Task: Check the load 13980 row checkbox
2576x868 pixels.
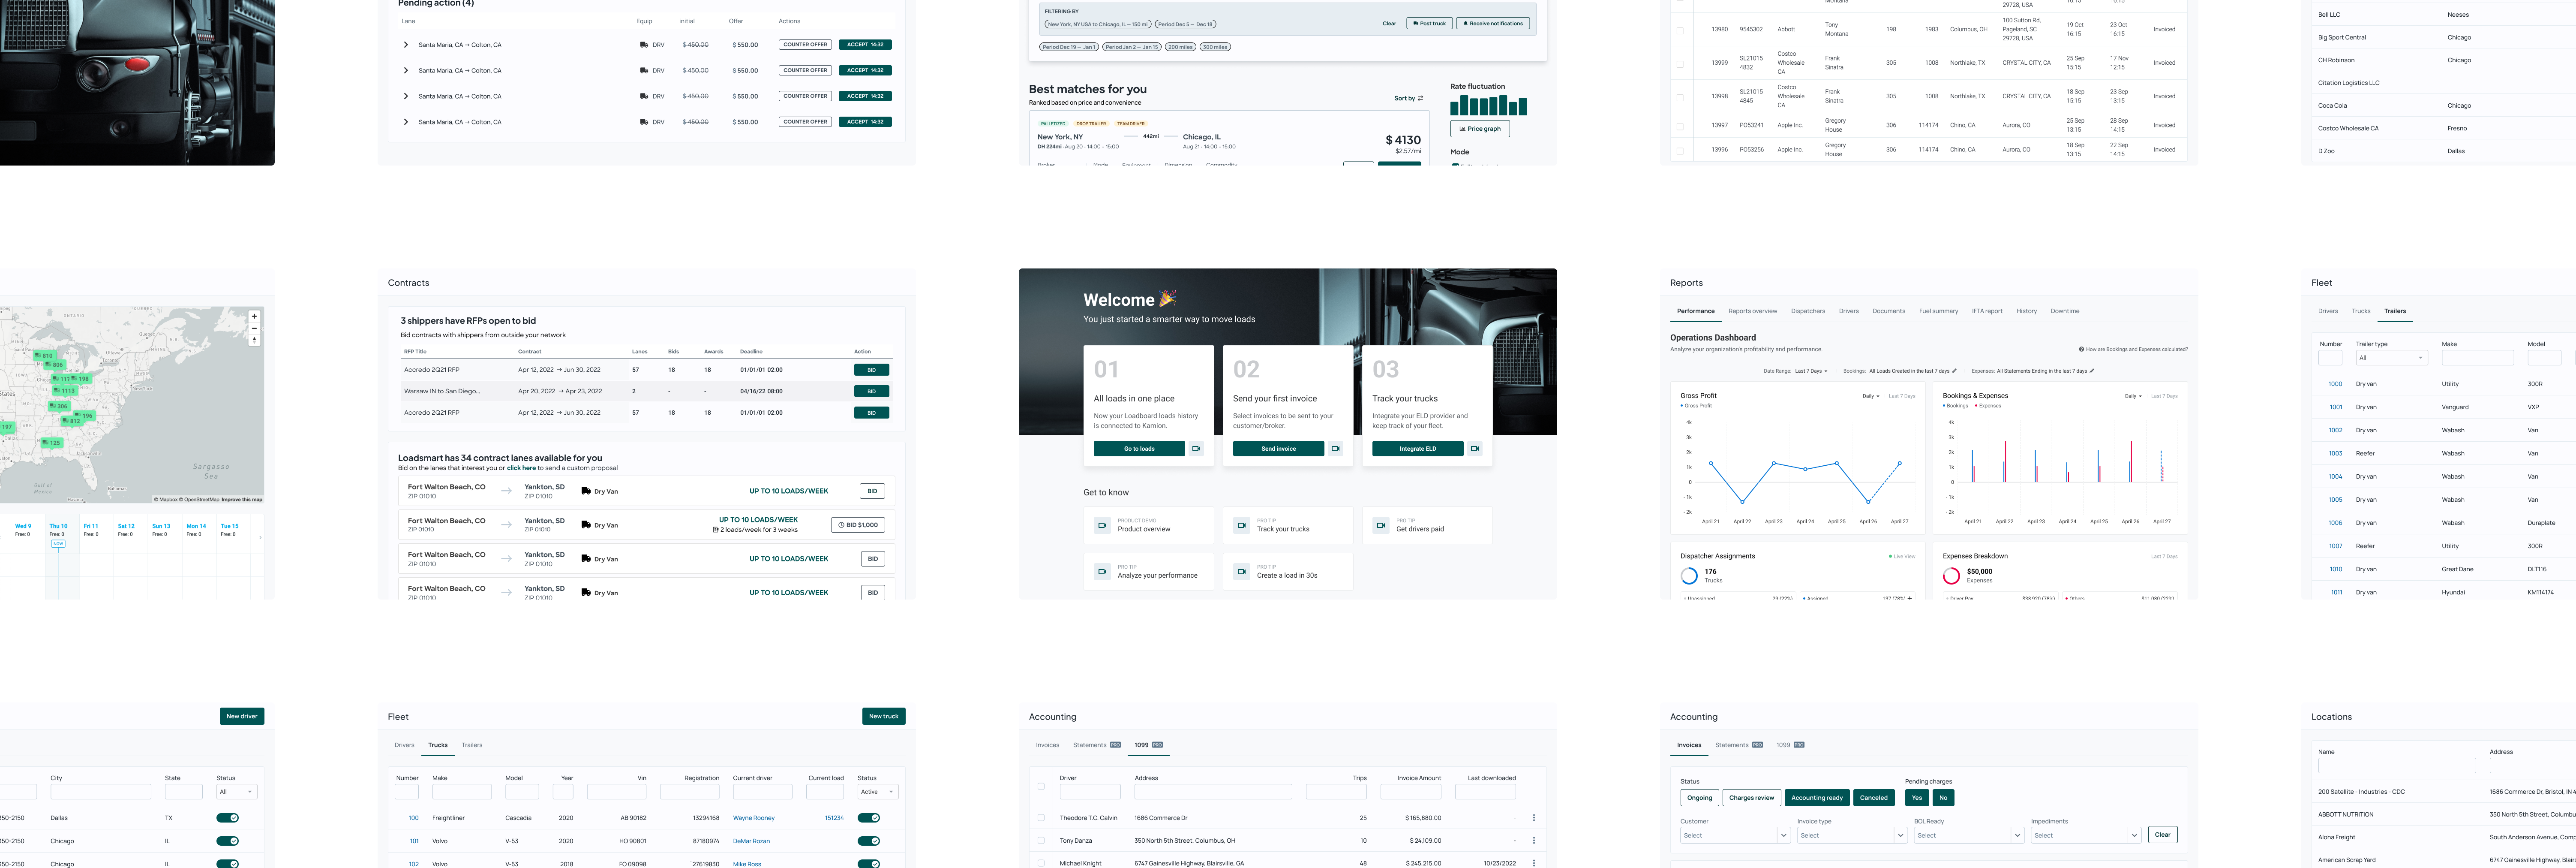Action: 1680,30
